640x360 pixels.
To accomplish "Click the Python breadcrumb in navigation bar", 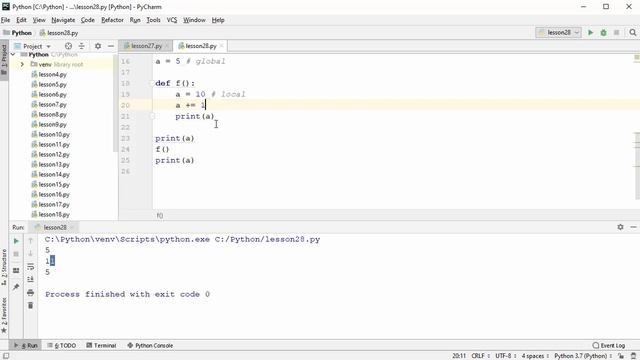I will coord(18,33).
